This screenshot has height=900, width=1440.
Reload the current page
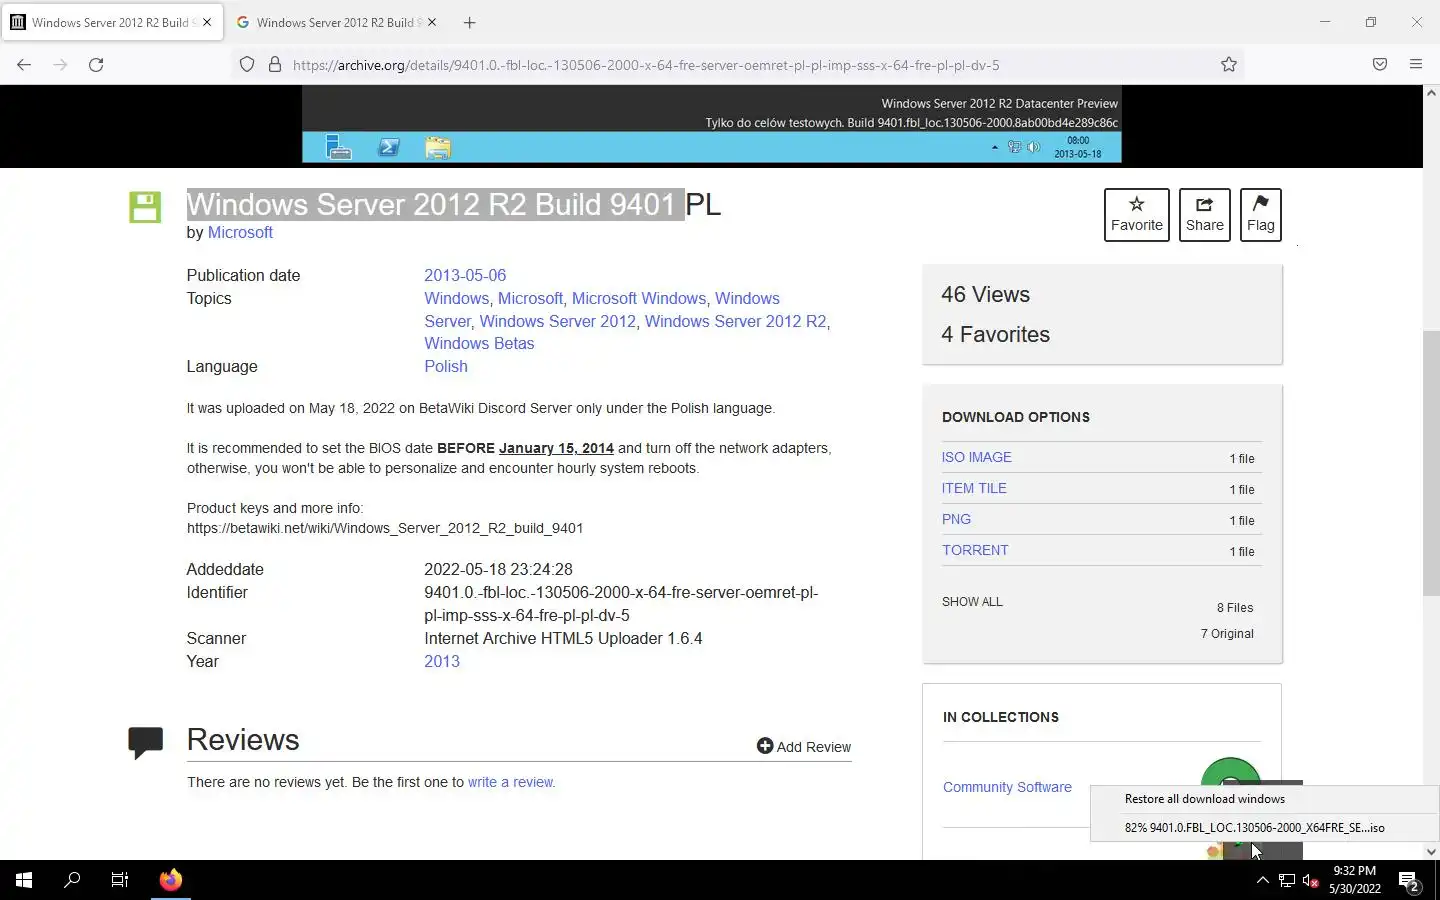tap(96, 65)
